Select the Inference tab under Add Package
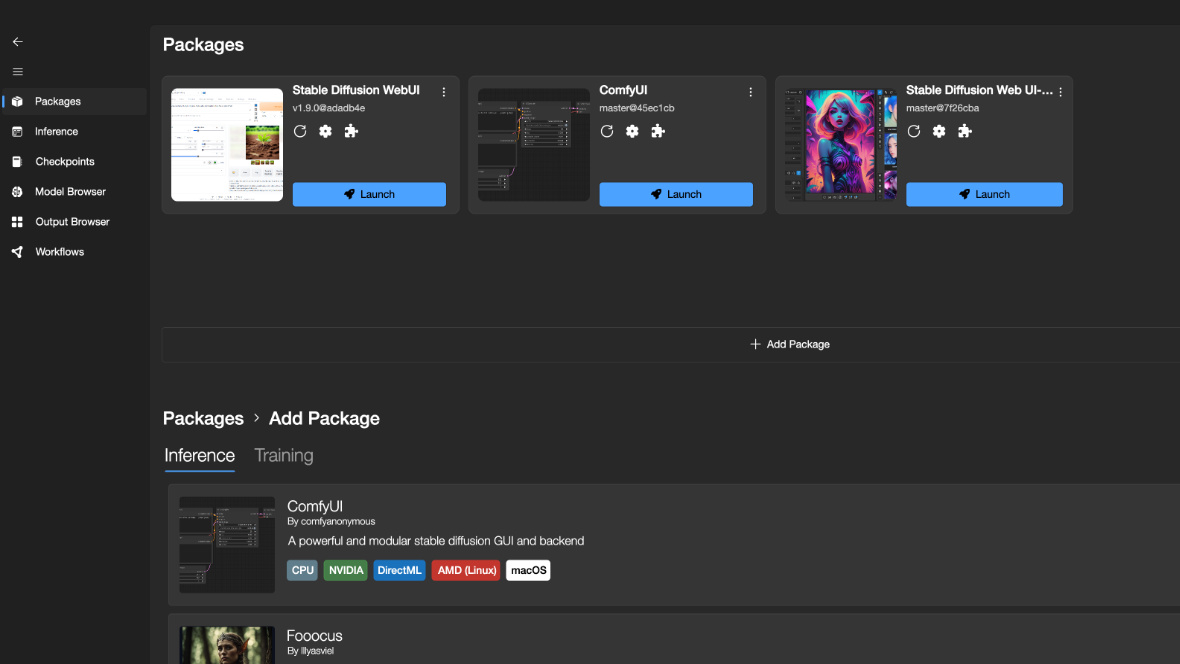The image size is (1180, 664). point(200,456)
